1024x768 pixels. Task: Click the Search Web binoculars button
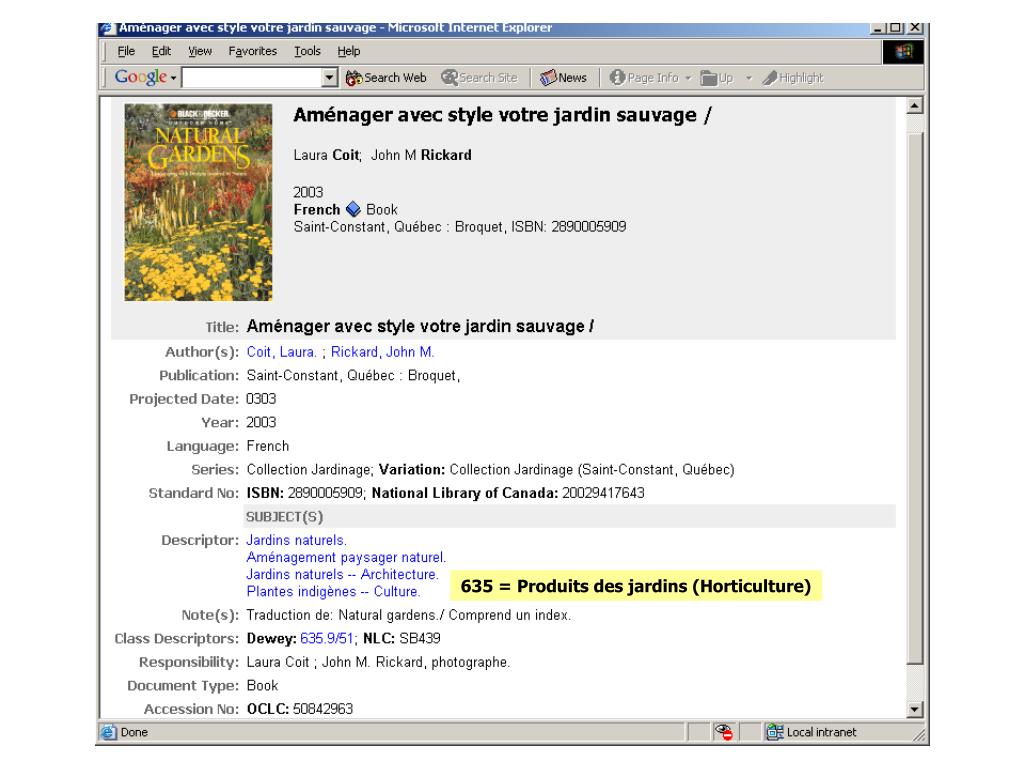(x=386, y=78)
